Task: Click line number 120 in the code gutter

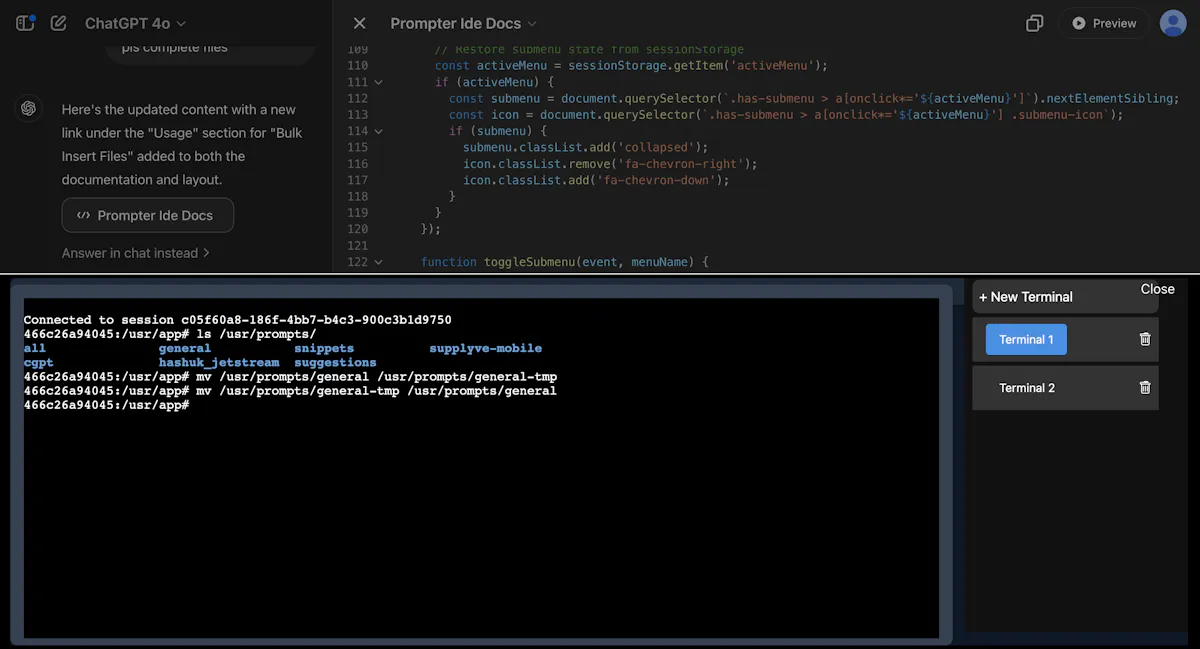Action: (x=357, y=229)
